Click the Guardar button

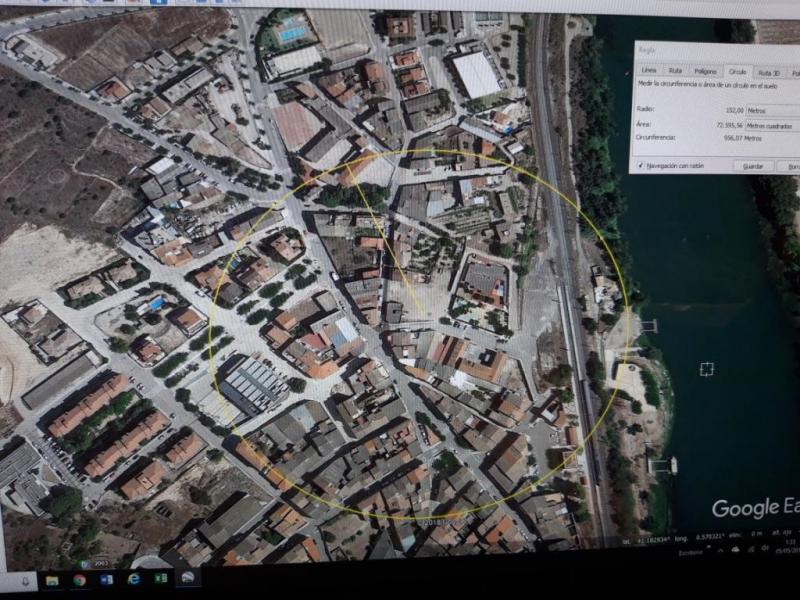[x=753, y=166]
